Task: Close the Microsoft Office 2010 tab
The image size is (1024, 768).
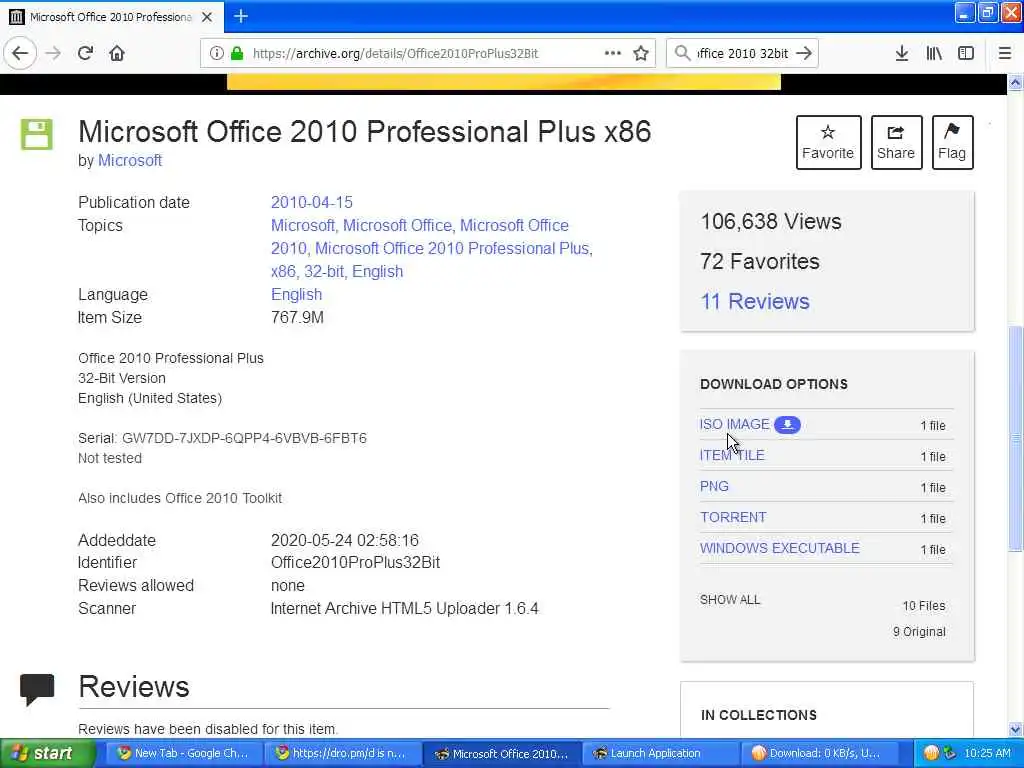Action: tap(207, 17)
